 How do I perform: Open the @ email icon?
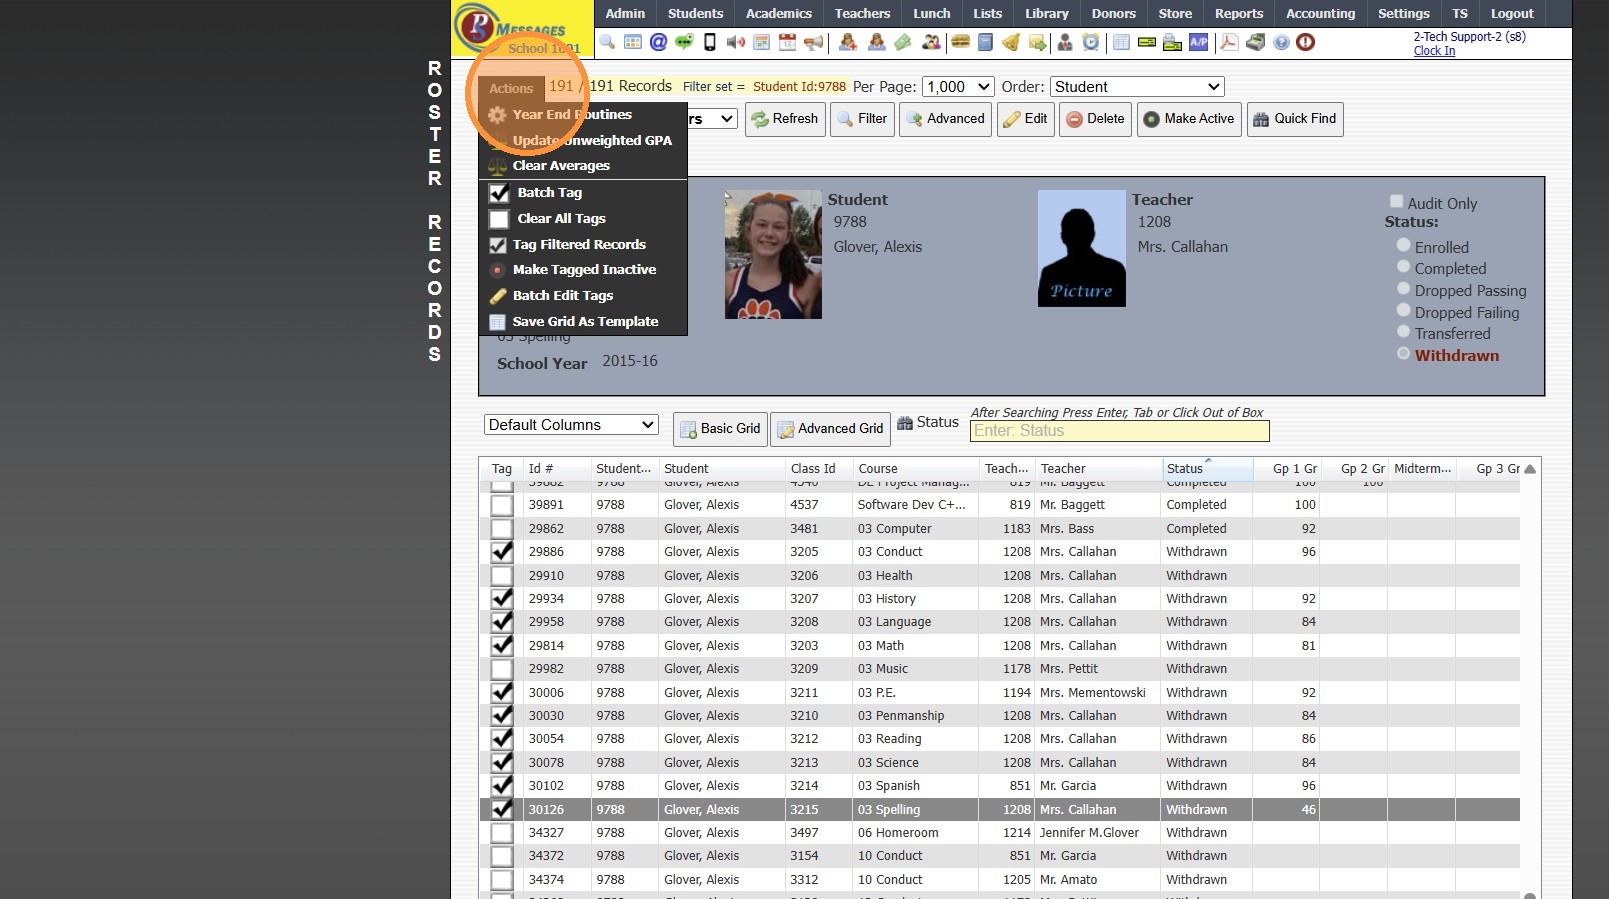658,42
